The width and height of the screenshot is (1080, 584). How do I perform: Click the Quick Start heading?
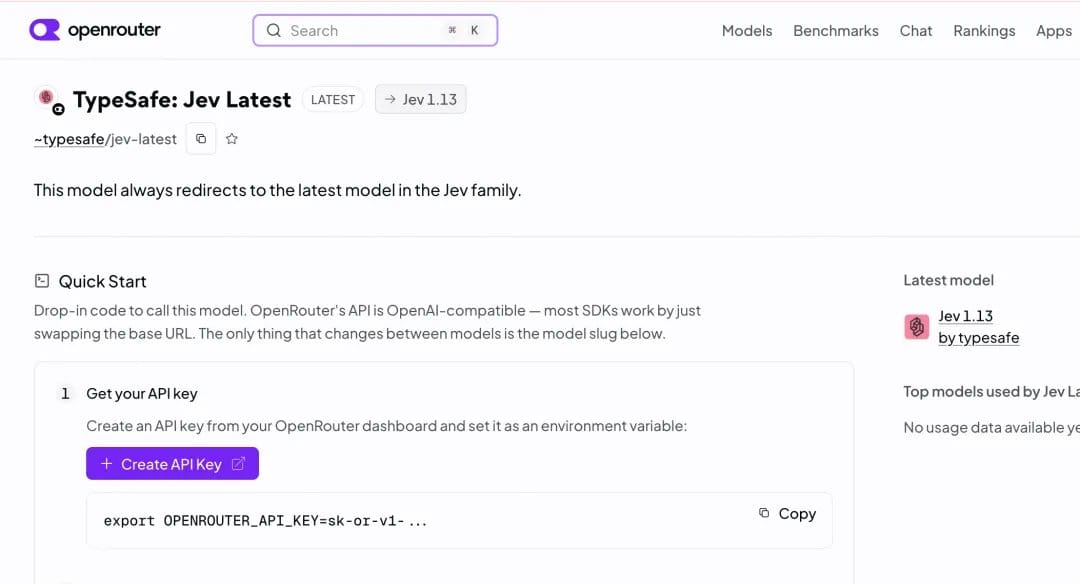(x=103, y=282)
